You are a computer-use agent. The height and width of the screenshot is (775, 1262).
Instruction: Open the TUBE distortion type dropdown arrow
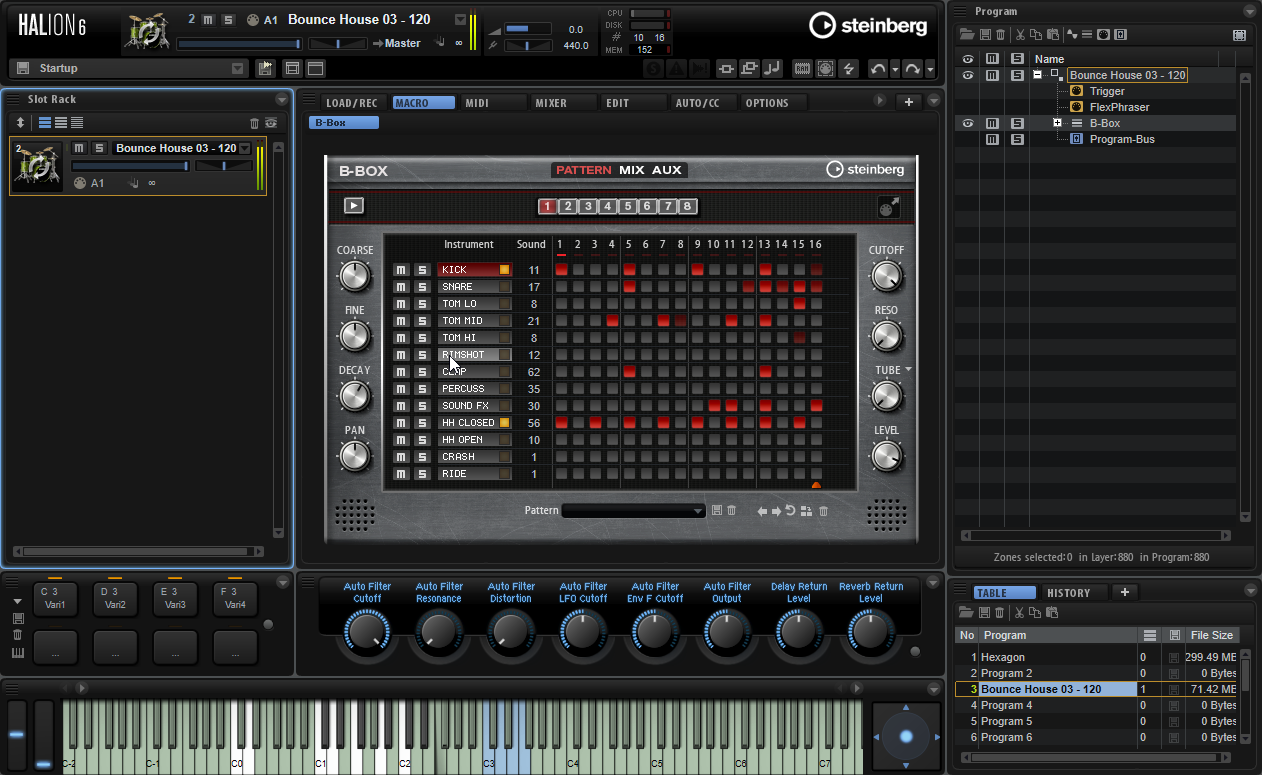pos(908,370)
